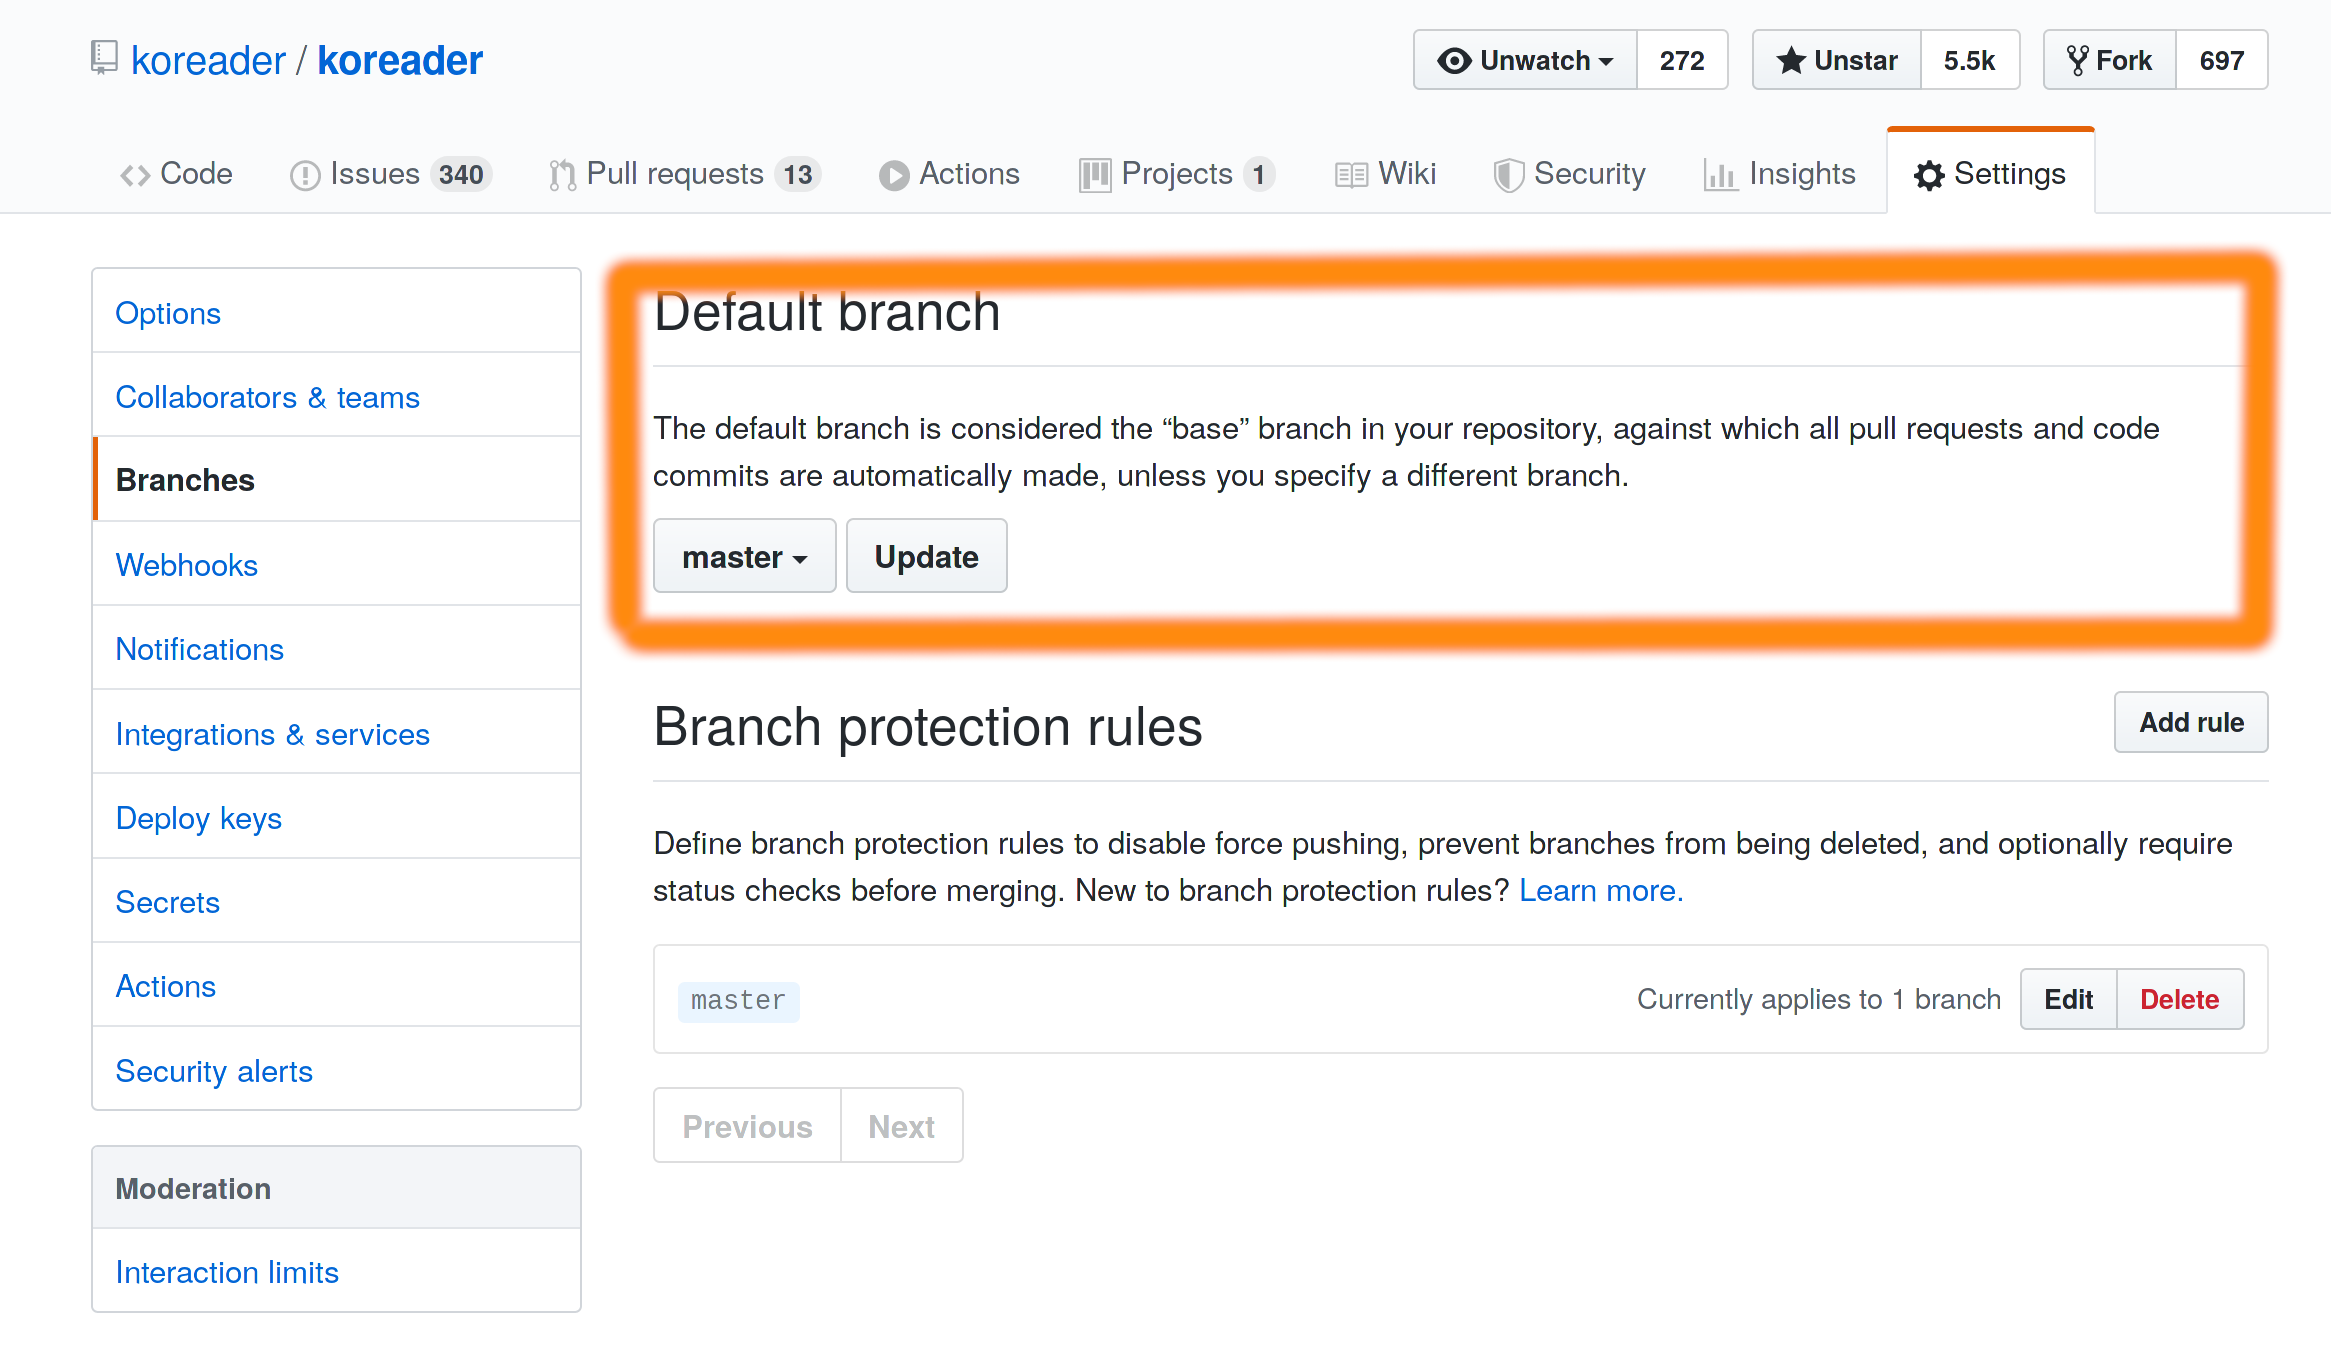Image resolution: width=2331 pixels, height=1364 pixels.
Task: Open the bold koreader repository link
Action: [400, 61]
